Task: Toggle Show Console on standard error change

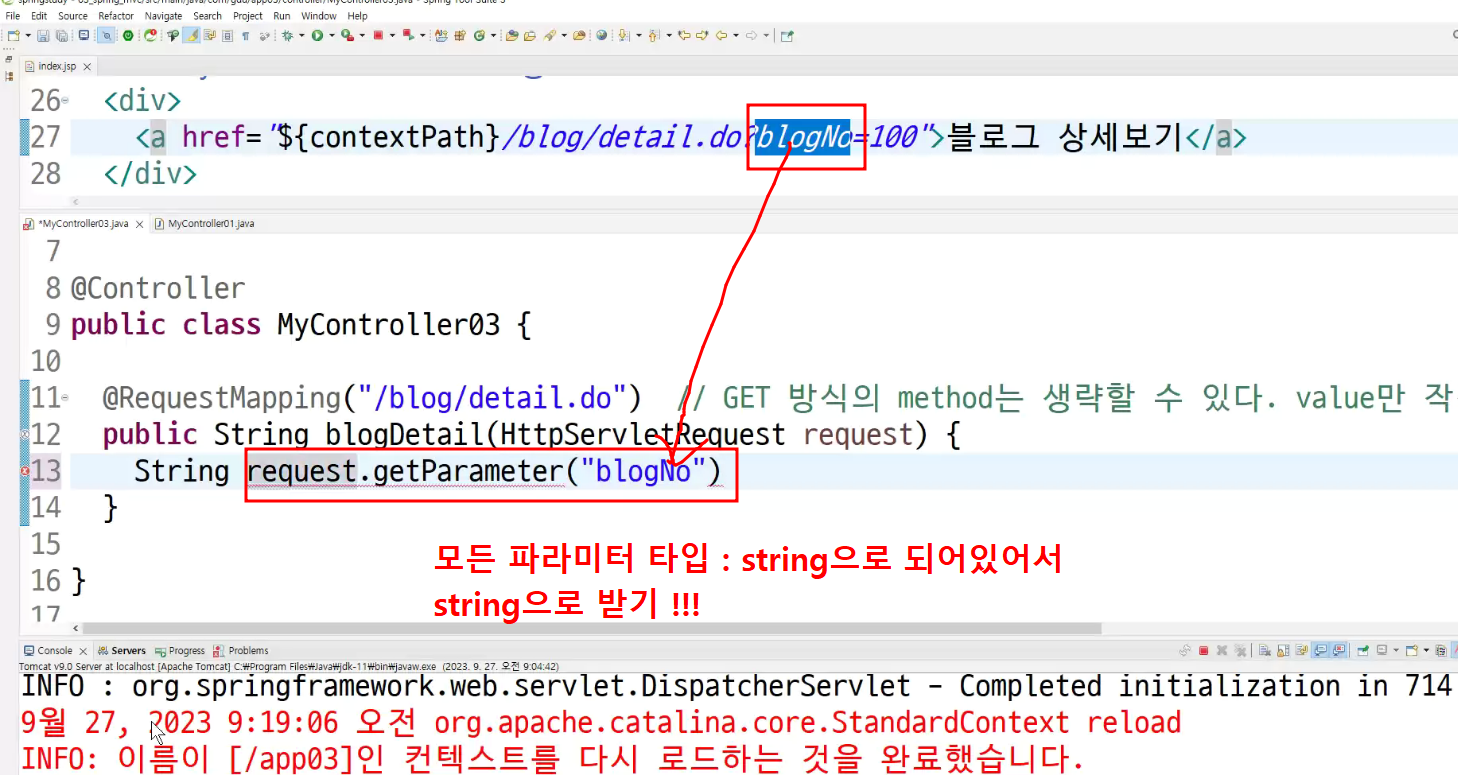Action: point(1339,650)
